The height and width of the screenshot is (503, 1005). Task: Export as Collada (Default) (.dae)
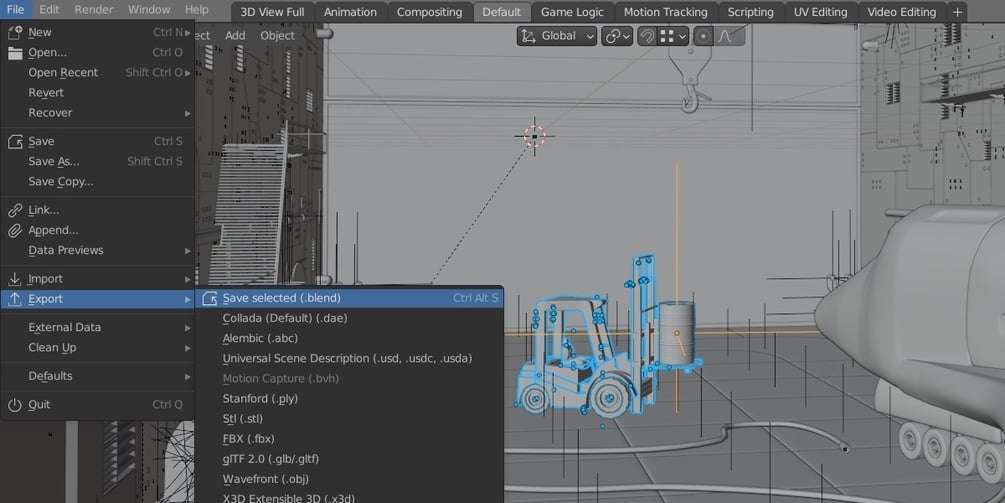click(349, 318)
